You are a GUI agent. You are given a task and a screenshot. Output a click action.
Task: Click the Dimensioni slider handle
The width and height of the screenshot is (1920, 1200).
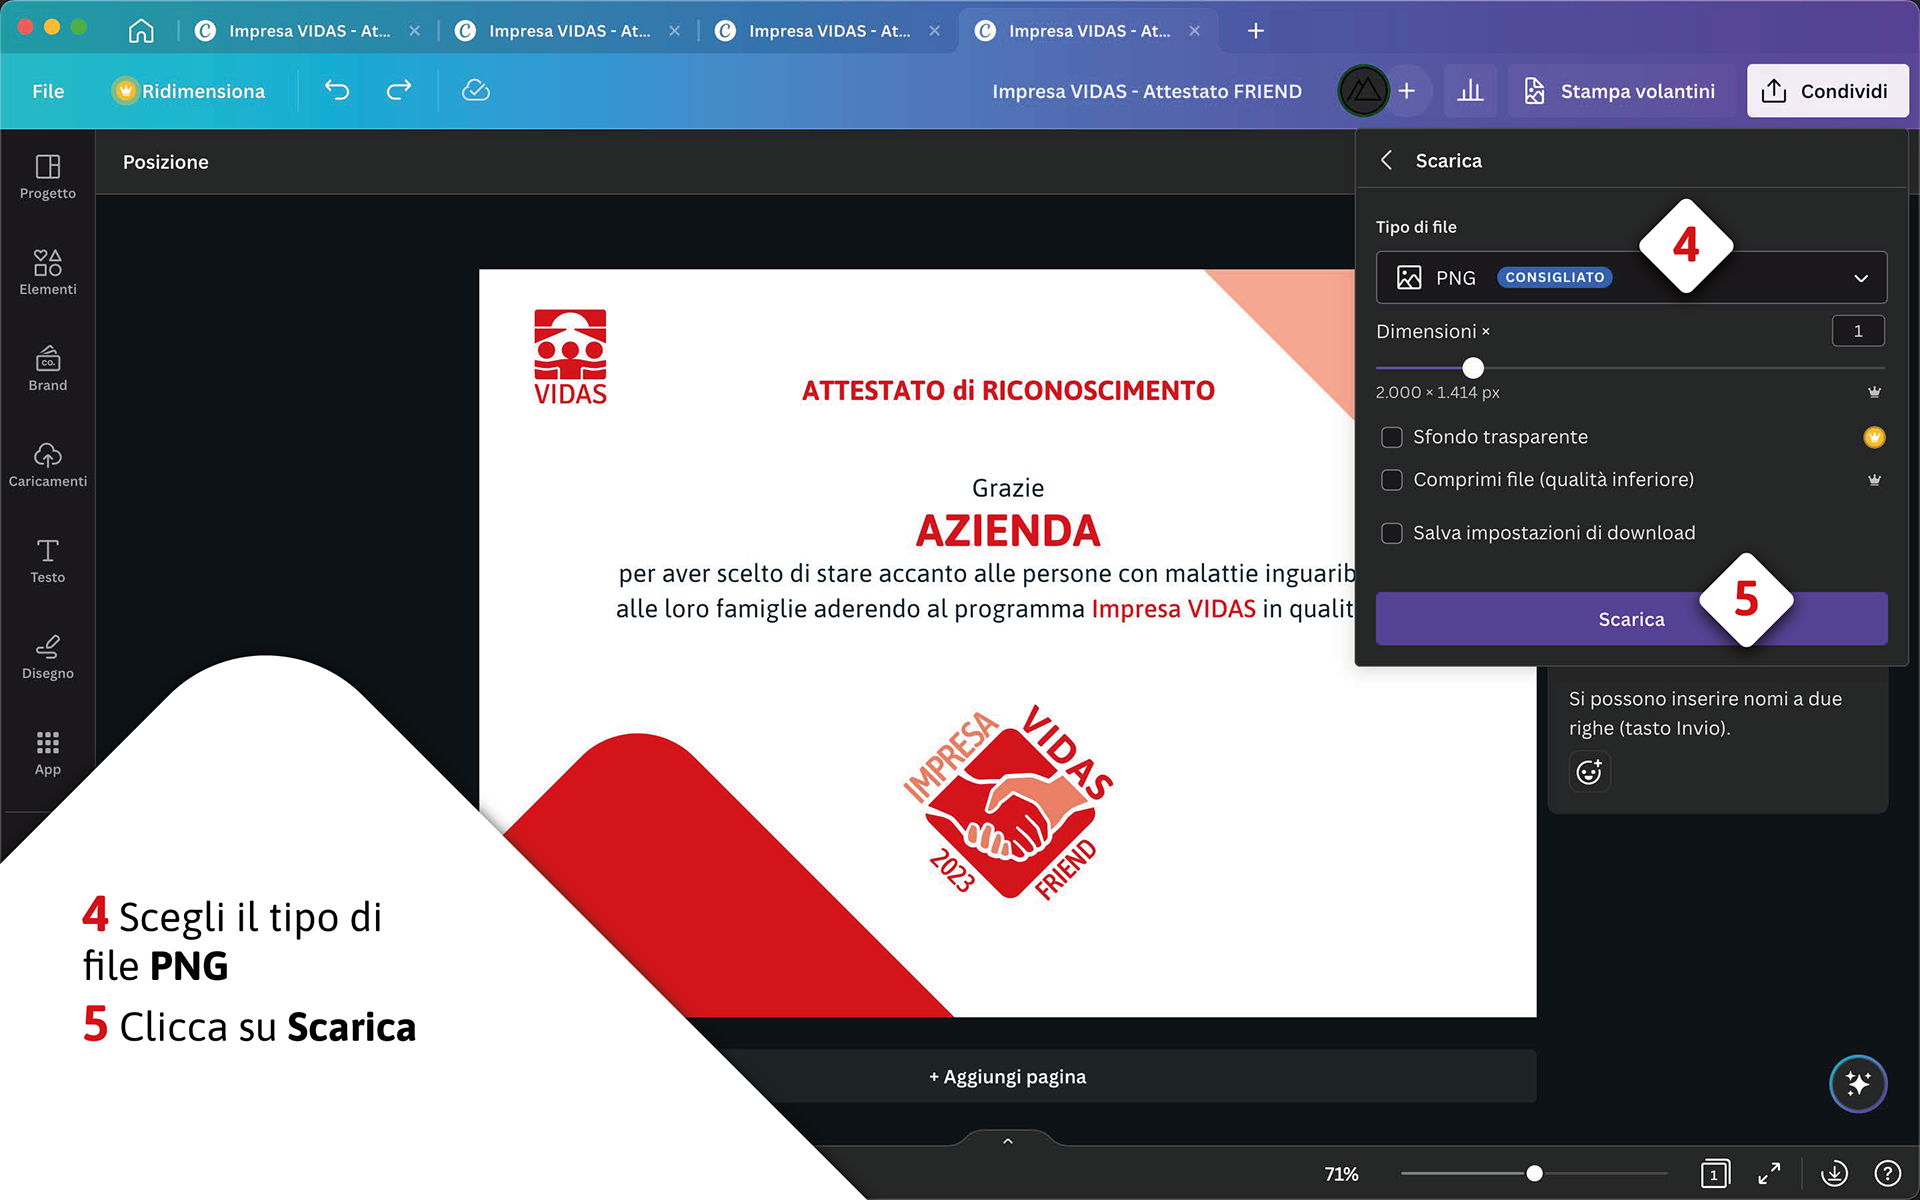click(x=1473, y=368)
